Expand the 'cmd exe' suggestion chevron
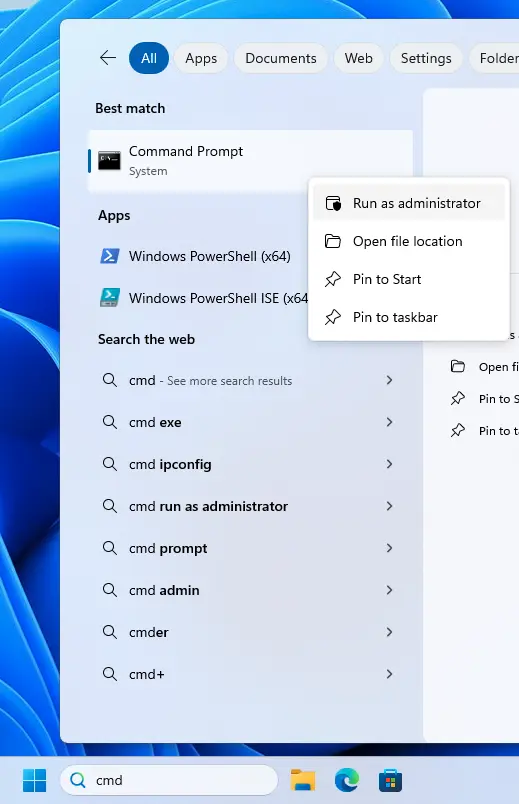The width and height of the screenshot is (519, 804). click(x=389, y=423)
